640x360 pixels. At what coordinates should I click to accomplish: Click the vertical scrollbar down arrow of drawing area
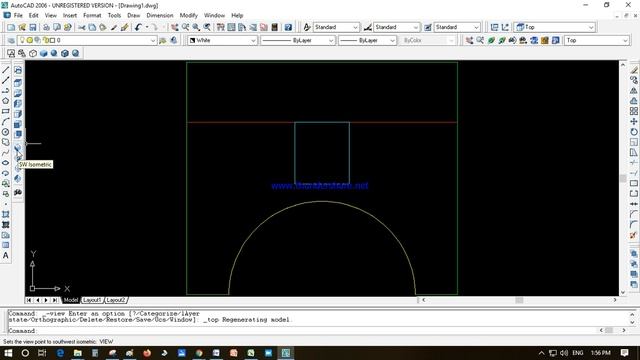(623, 293)
